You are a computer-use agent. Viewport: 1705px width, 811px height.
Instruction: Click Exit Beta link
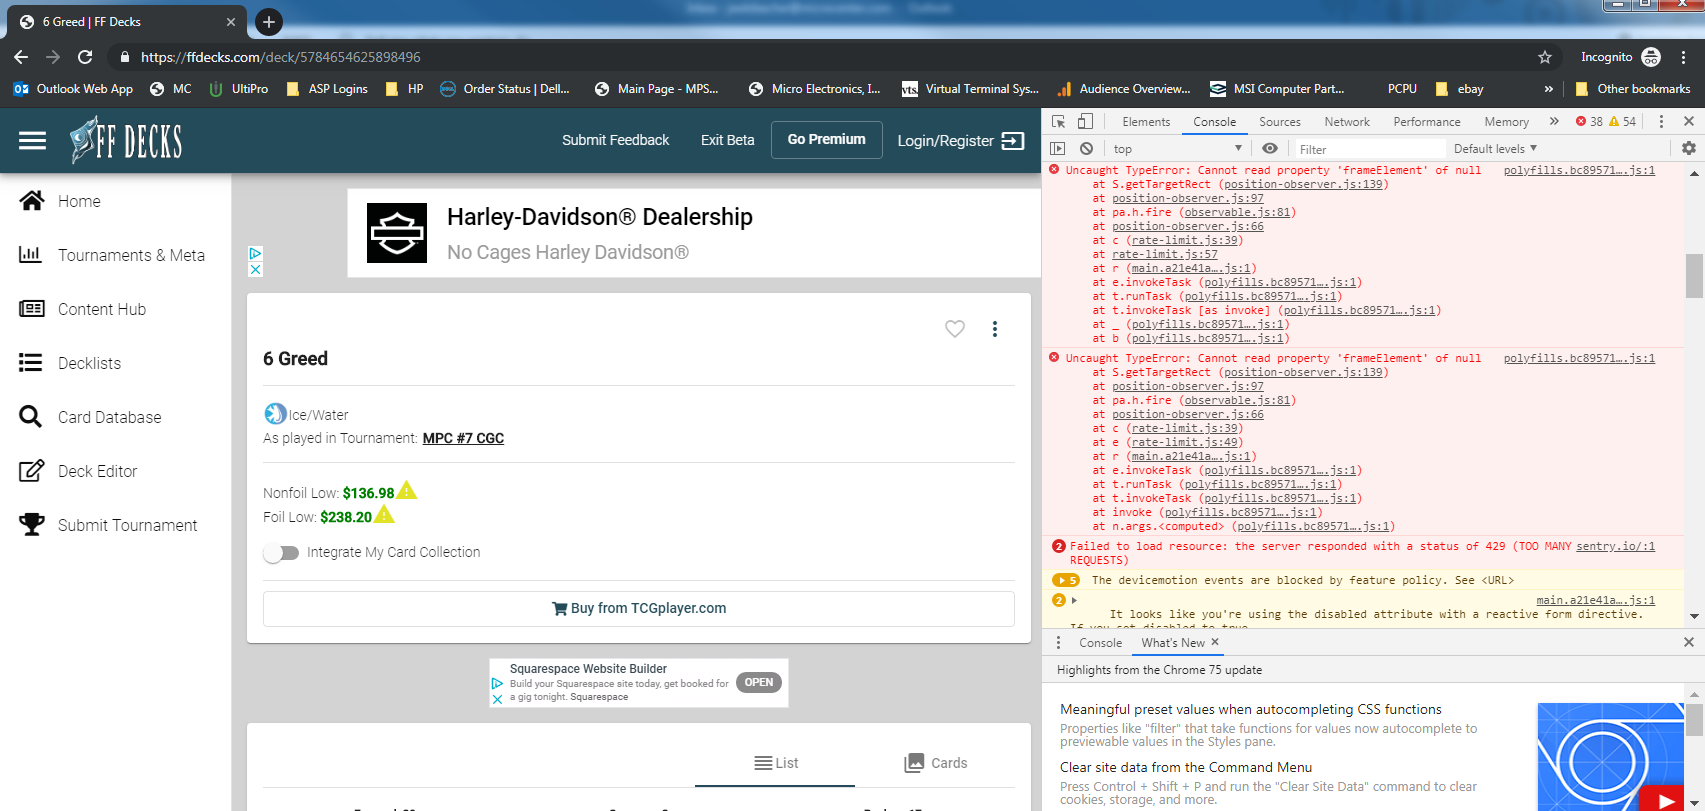pyautogui.click(x=727, y=140)
